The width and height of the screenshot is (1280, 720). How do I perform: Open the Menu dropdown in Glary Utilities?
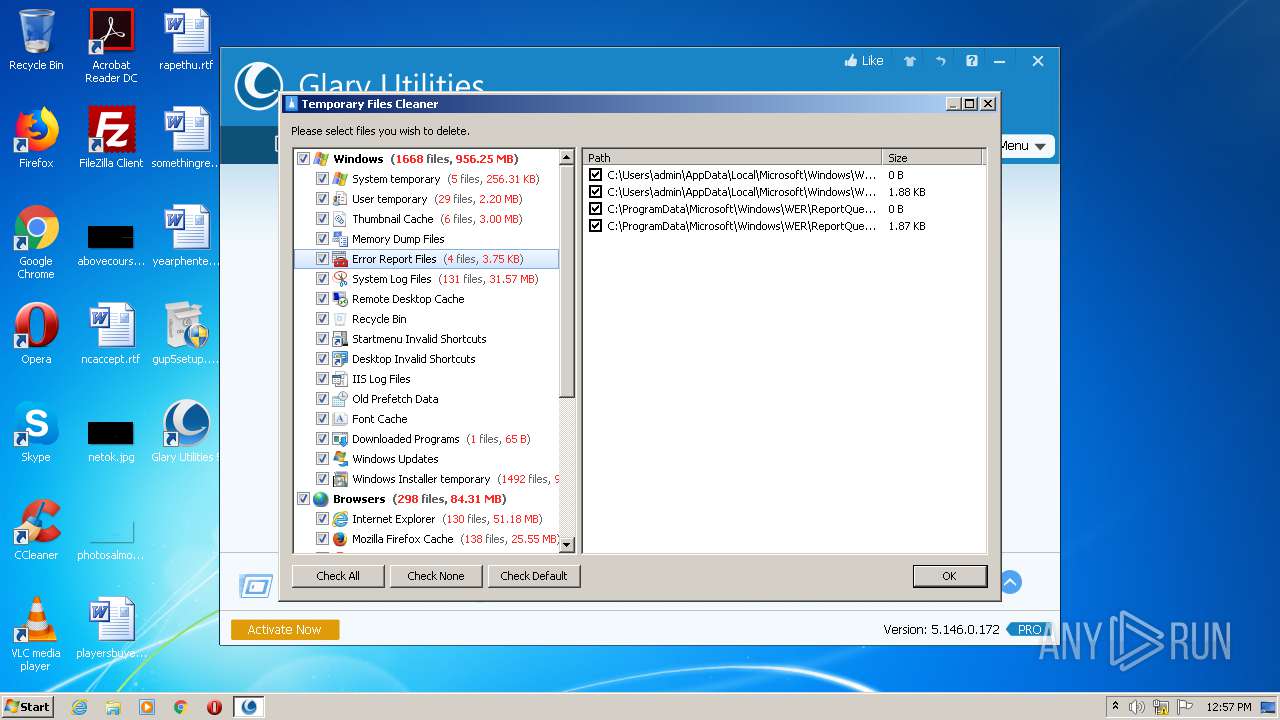pos(1025,146)
